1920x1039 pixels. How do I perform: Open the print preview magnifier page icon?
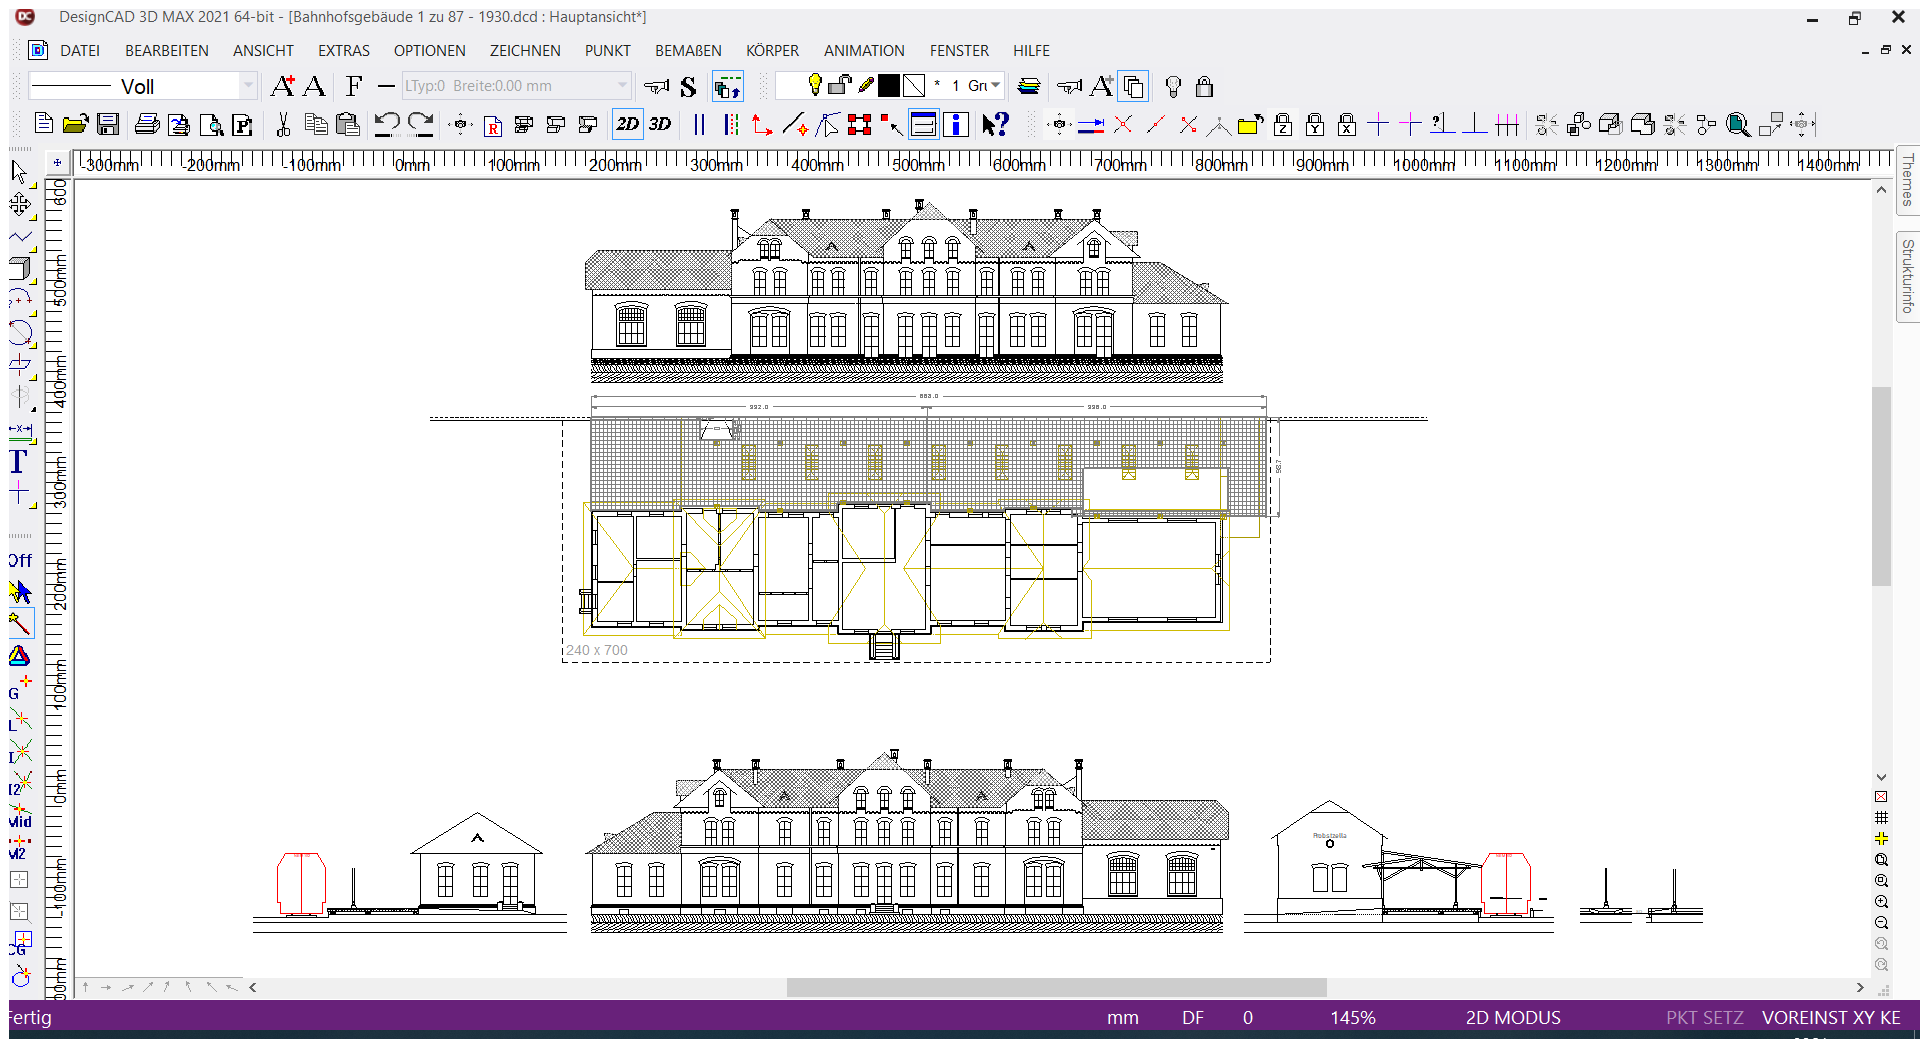(211, 124)
